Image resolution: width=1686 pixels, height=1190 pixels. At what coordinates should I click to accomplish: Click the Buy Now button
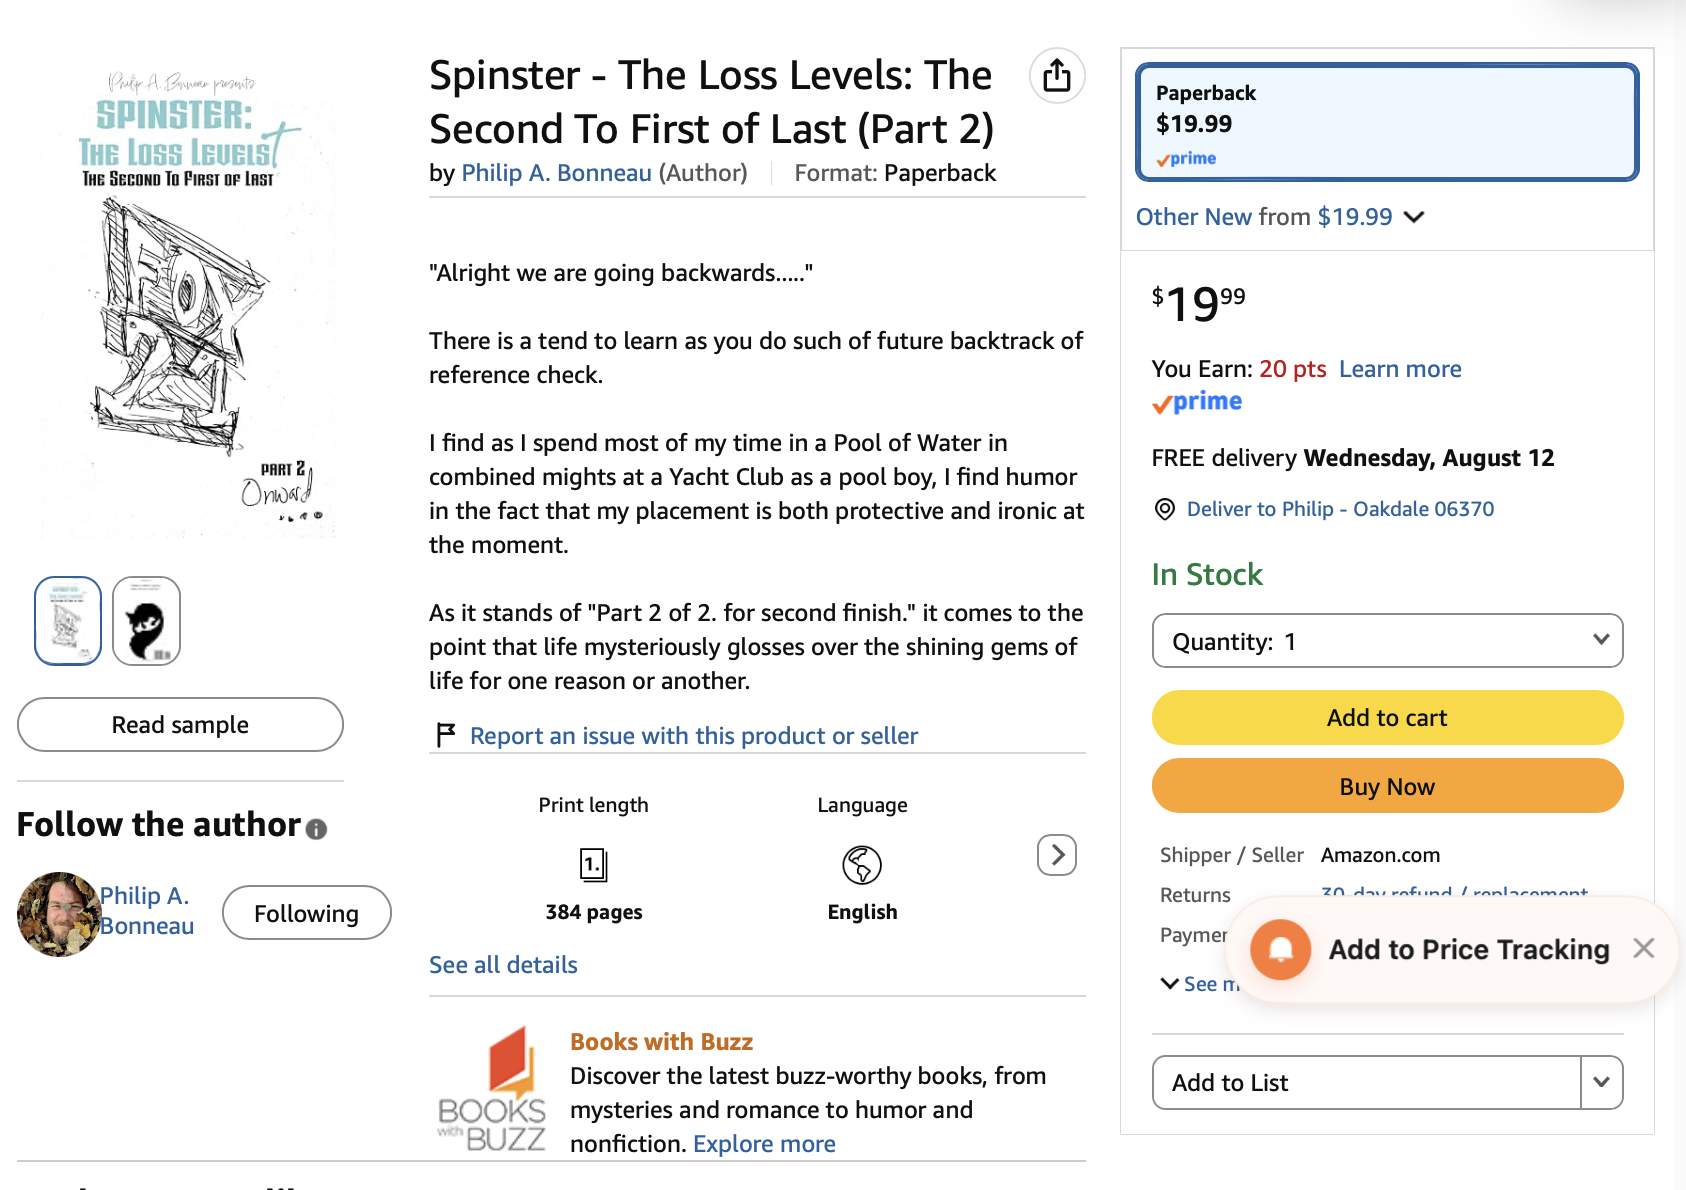pos(1387,786)
